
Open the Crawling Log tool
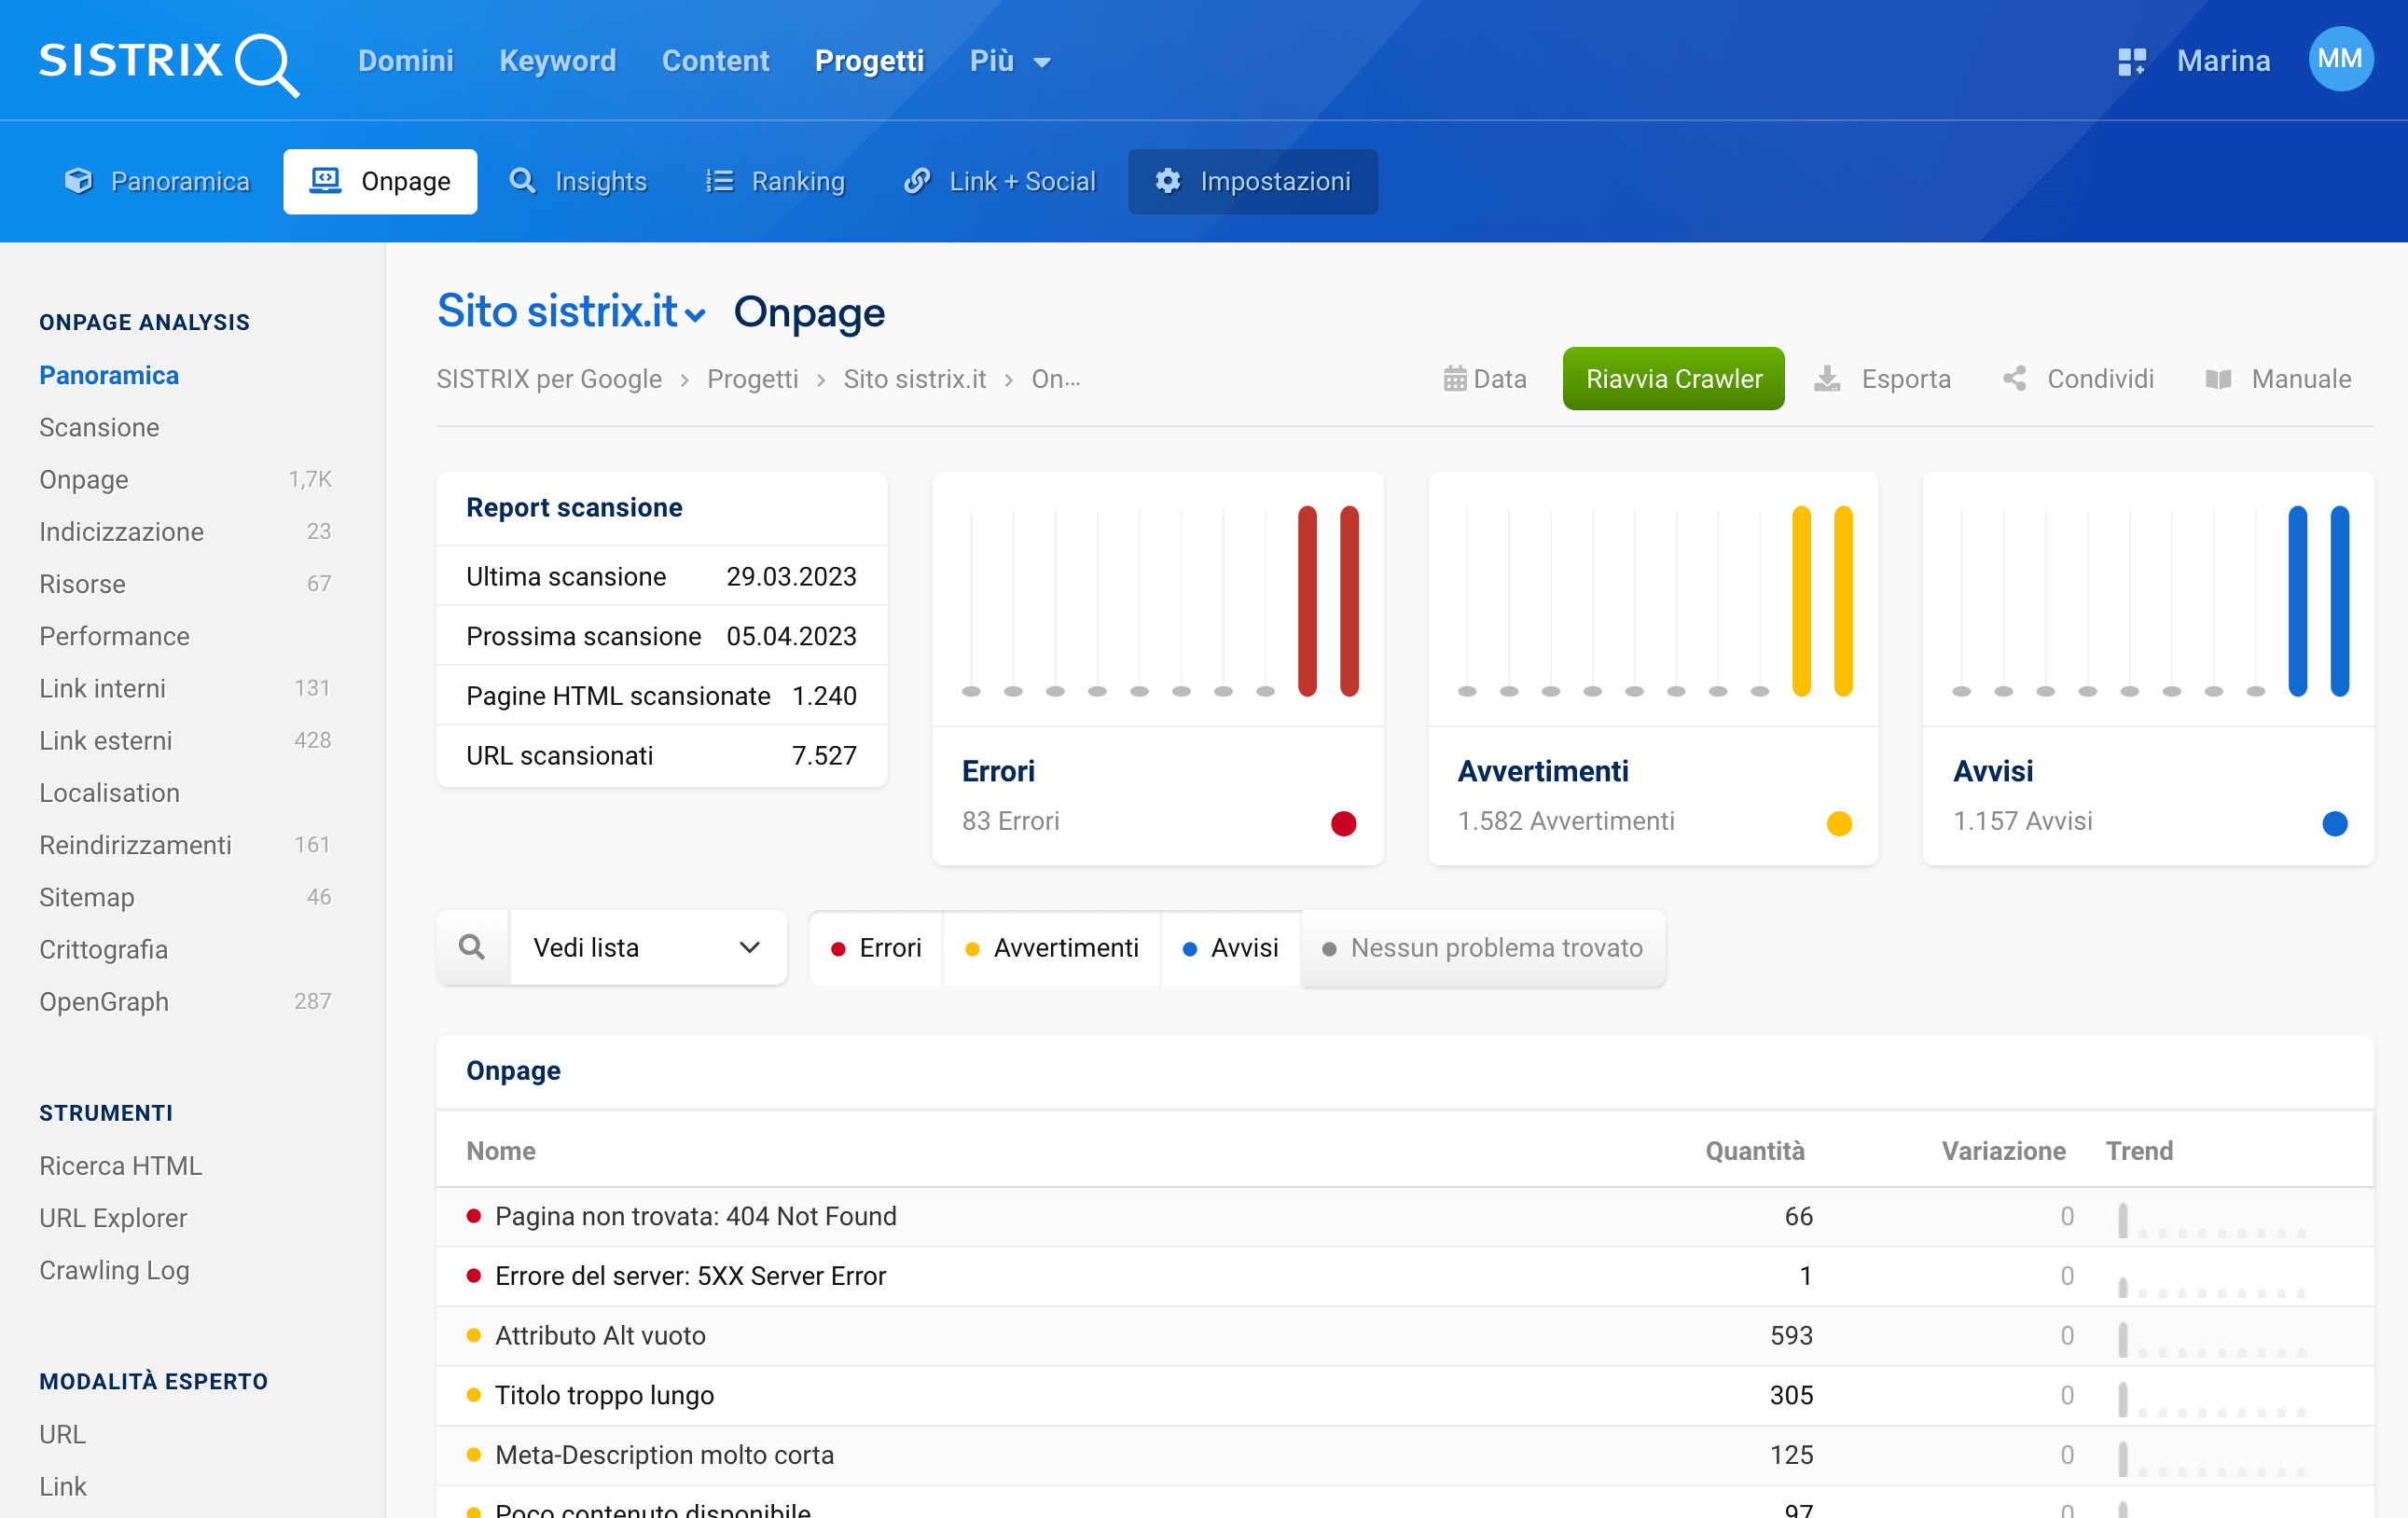pyautogui.click(x=114, y=1270)
